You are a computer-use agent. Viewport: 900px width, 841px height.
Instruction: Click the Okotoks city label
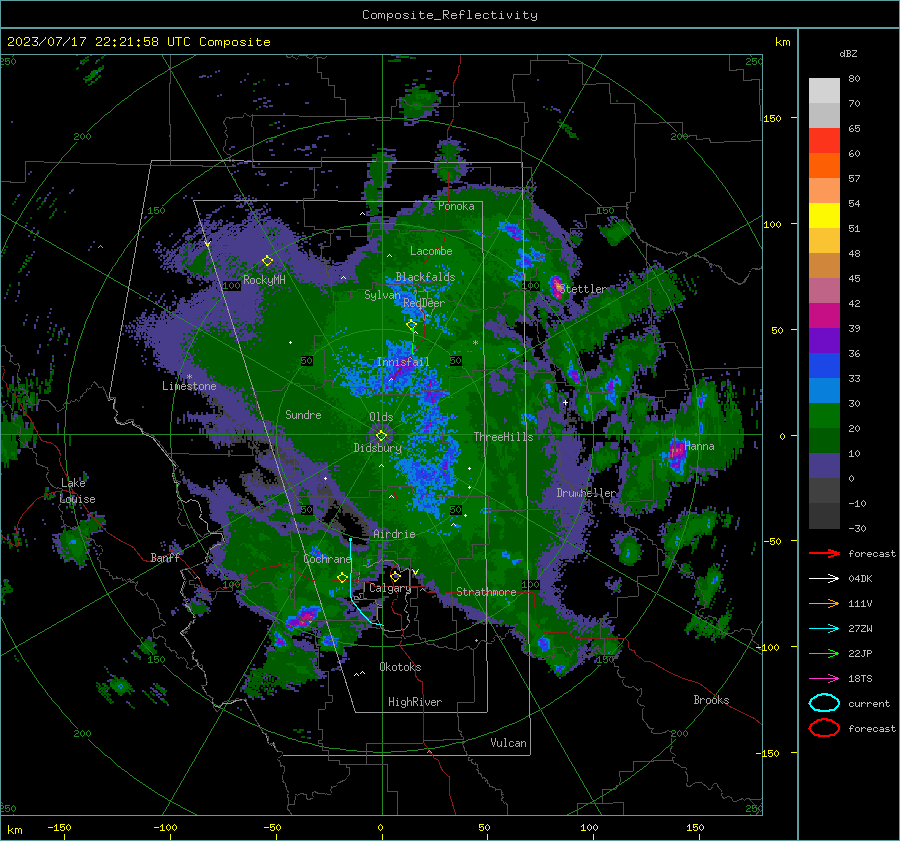coord(400,667)
